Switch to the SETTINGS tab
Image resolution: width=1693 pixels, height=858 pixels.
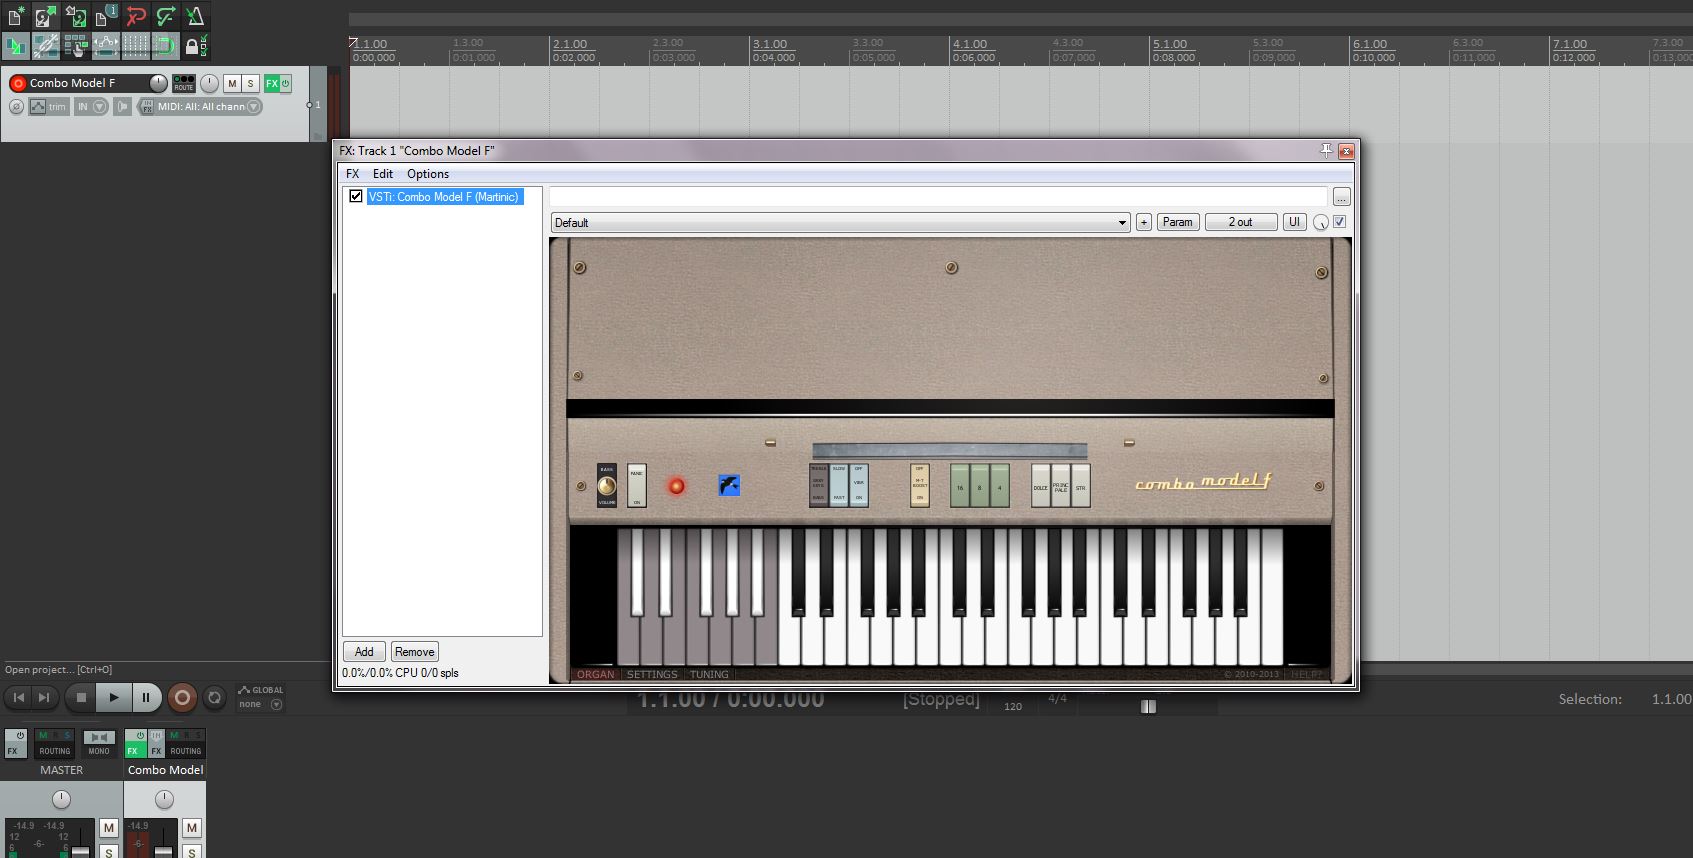(x=652, y=674)
